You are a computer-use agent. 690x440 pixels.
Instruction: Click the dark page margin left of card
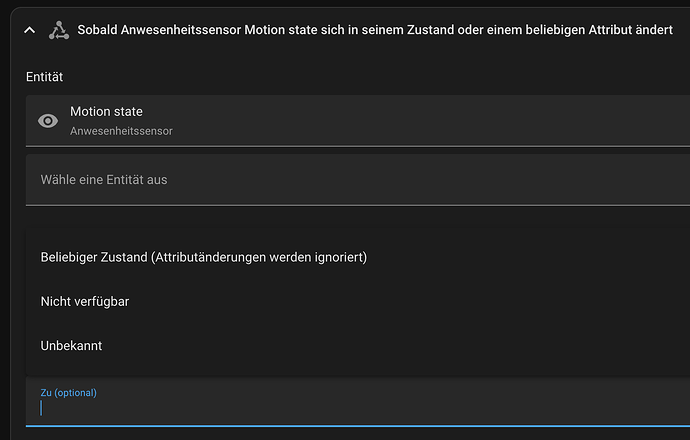[5, 220]
